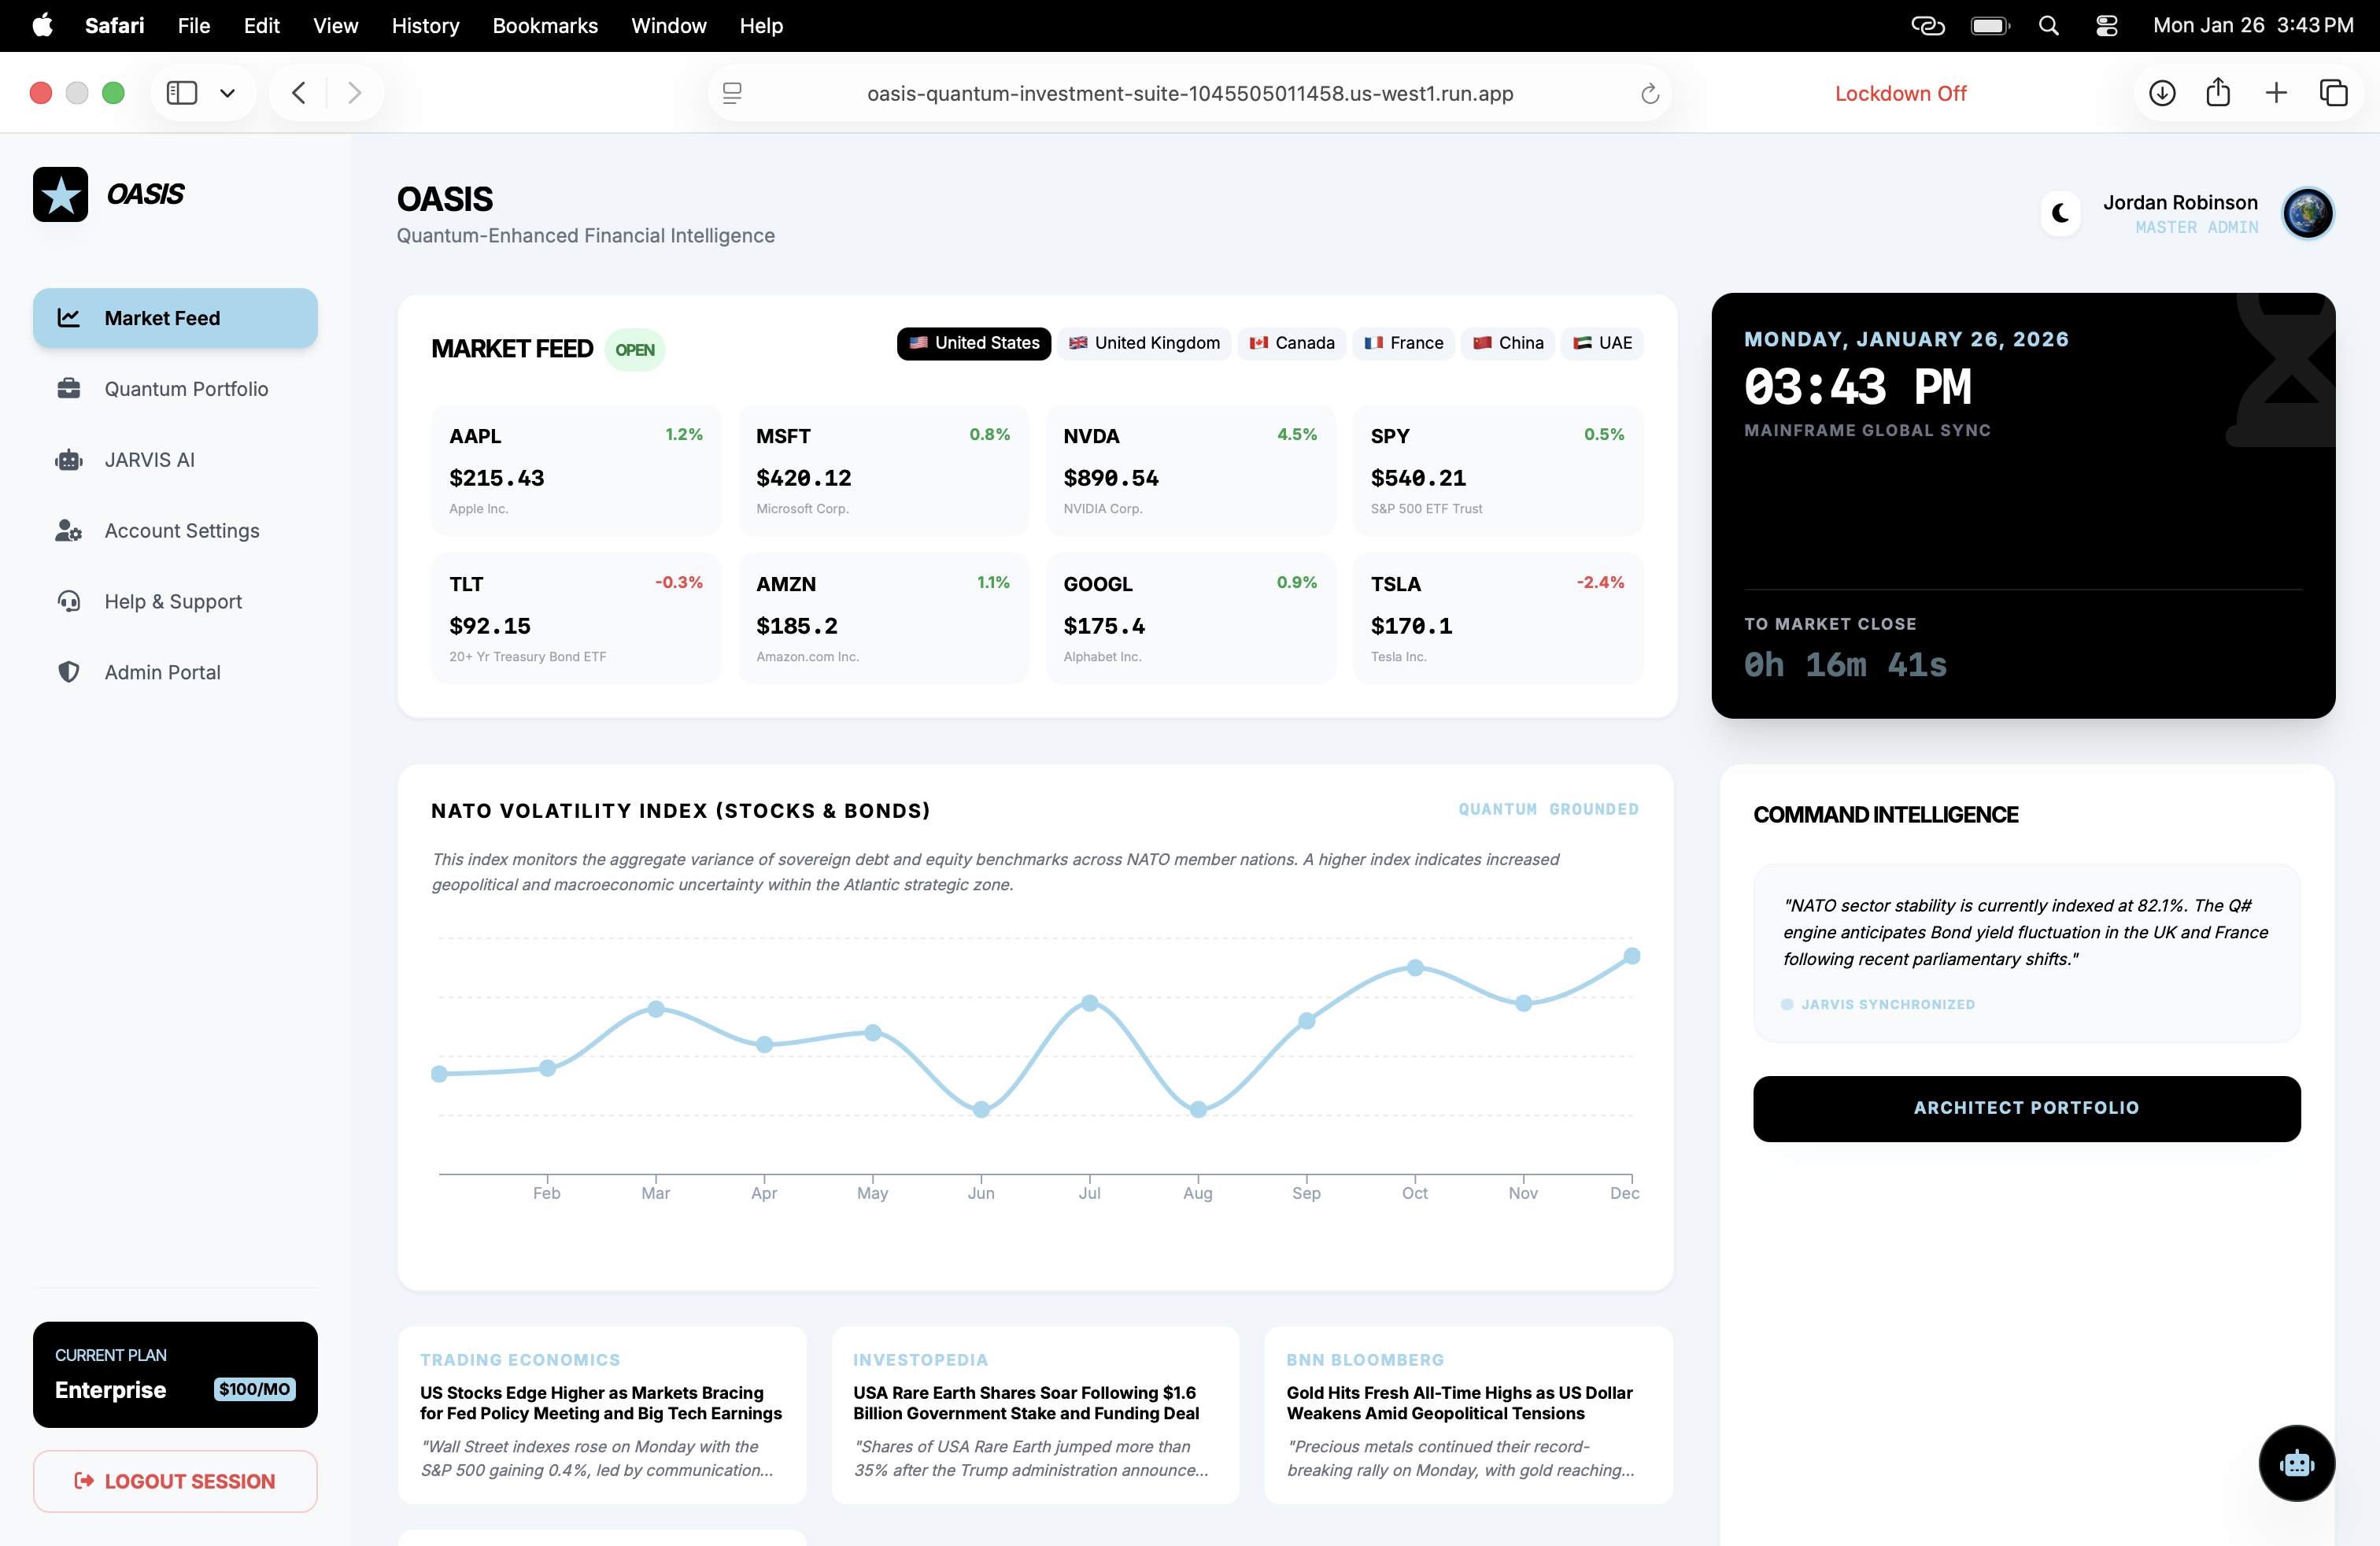
Task: Open the sidebar tab group chevron dropdown
Action: [x=227, y=92]
